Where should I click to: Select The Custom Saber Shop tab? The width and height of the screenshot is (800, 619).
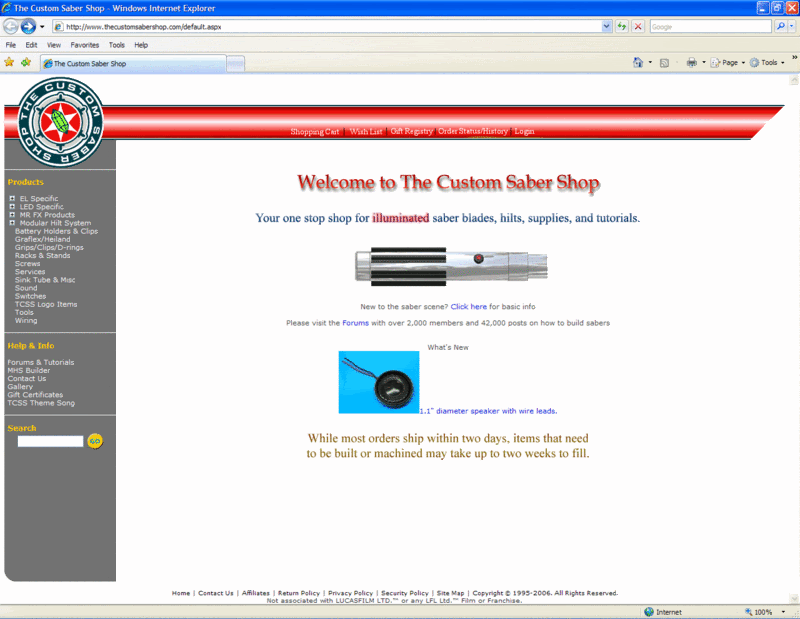pyautogui.click(x=130, y=63)
